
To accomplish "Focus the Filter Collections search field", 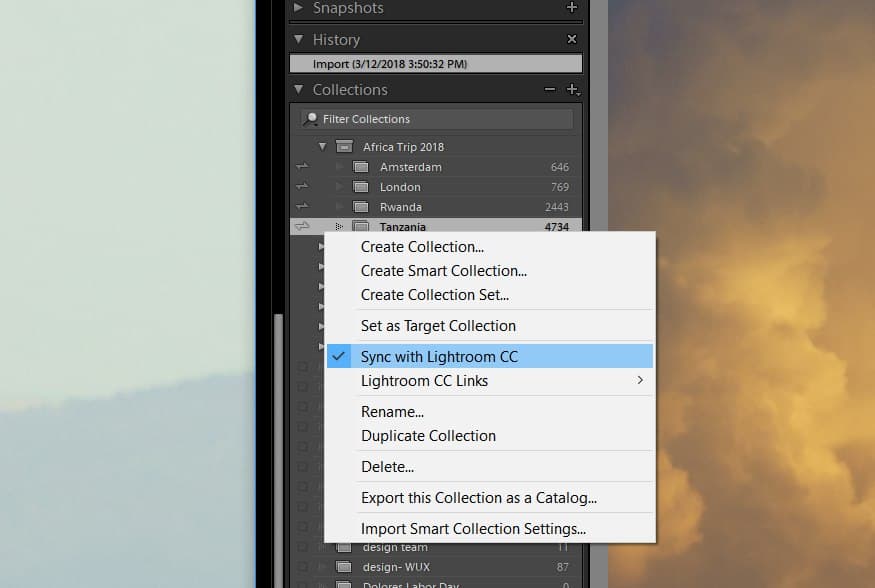I will [x=437, y=119].
